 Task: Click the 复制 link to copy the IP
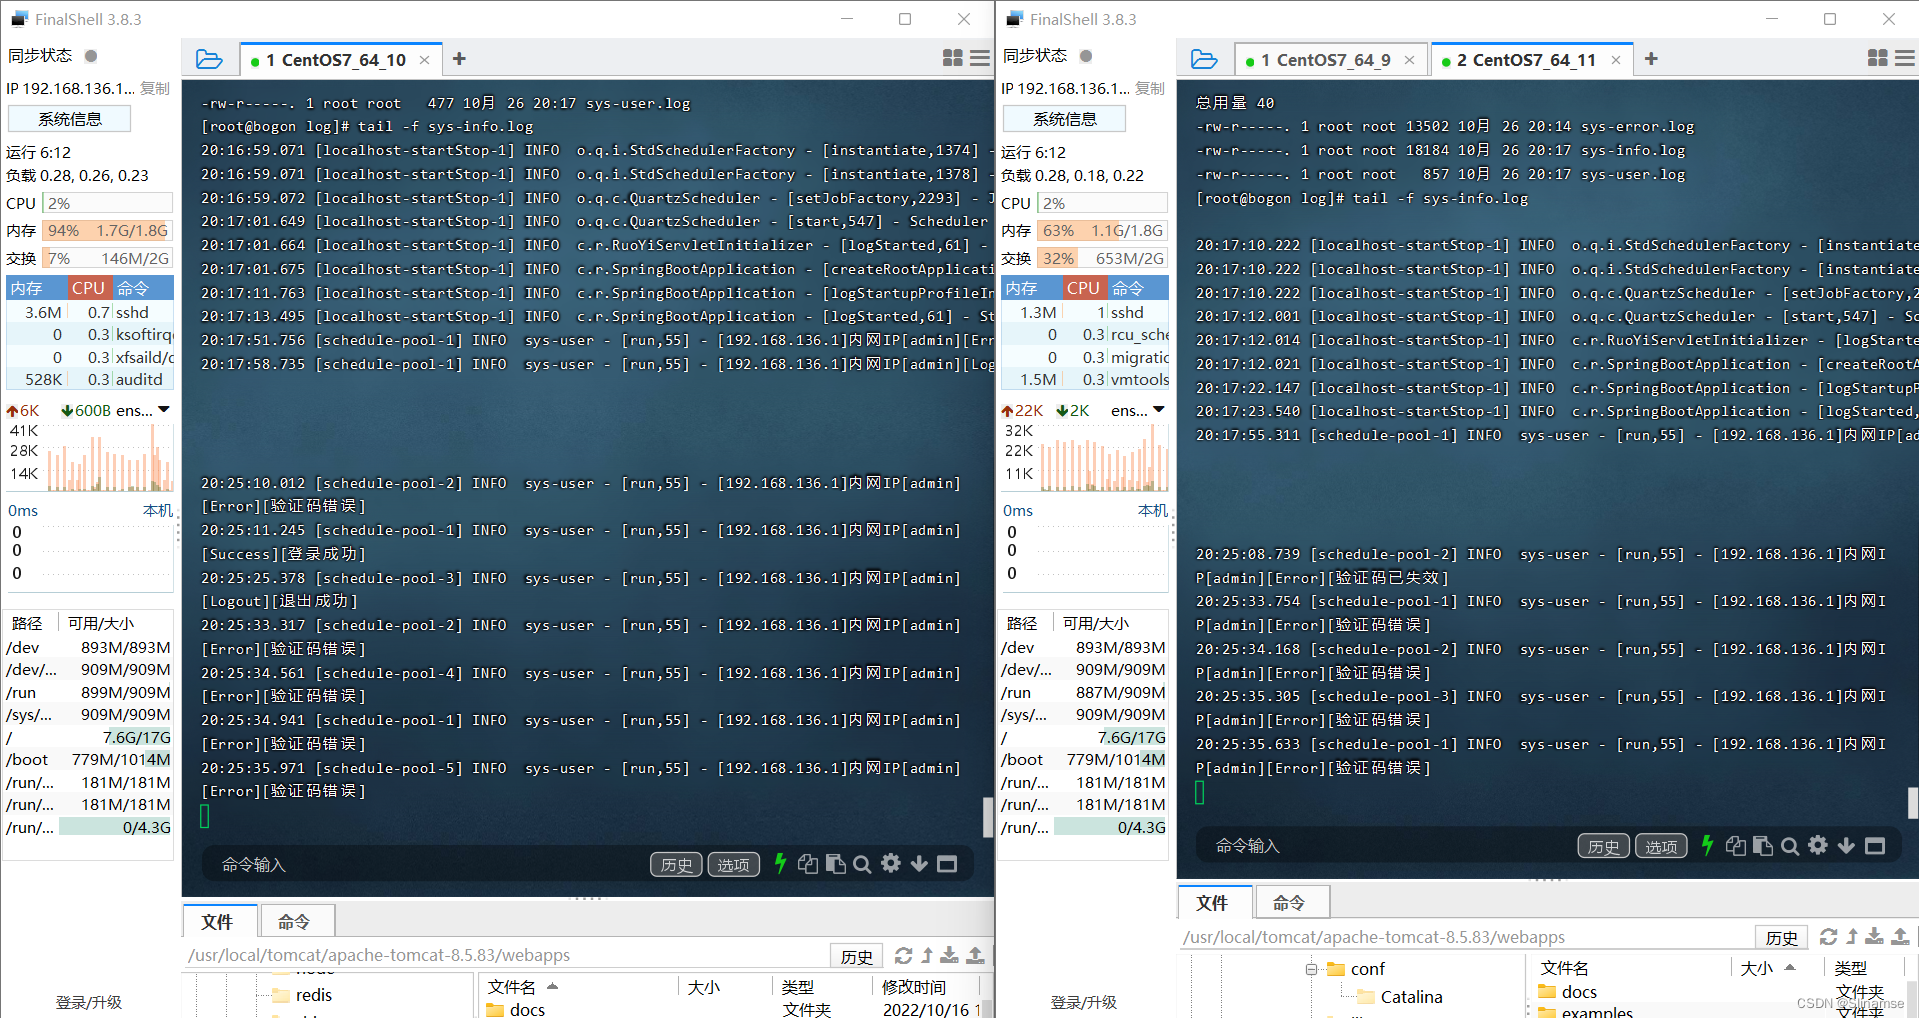click(155, 88)
